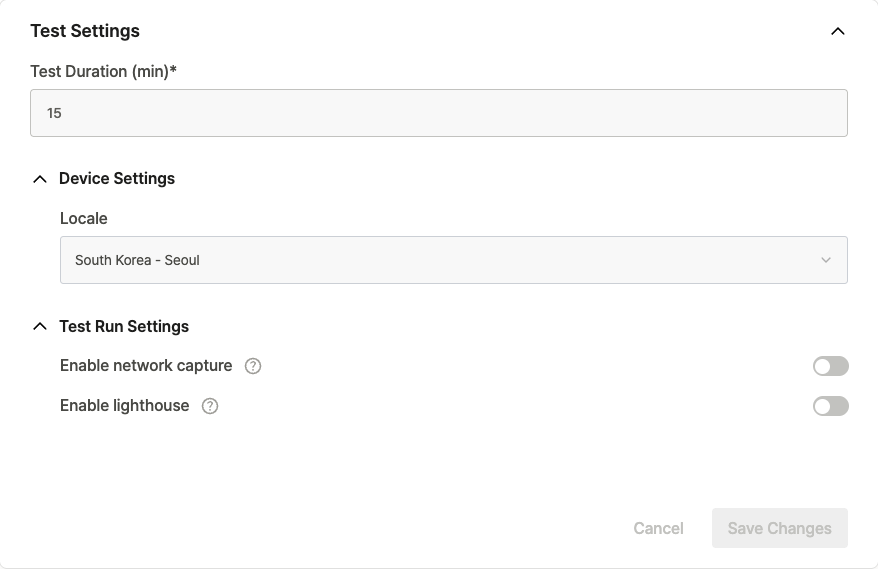The height and width of the screenshot is (569, 878).
Task: Click the Enable network capture label
Action: (x=146, y=366)
